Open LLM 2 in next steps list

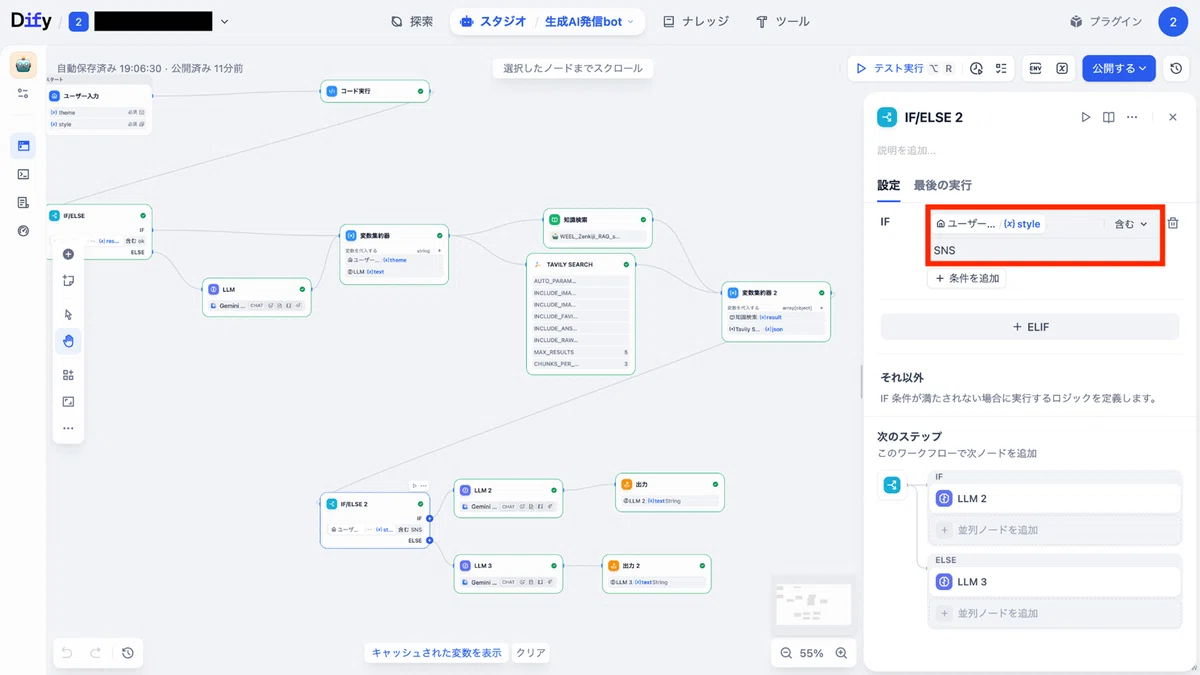click(x=1055, y=498)
